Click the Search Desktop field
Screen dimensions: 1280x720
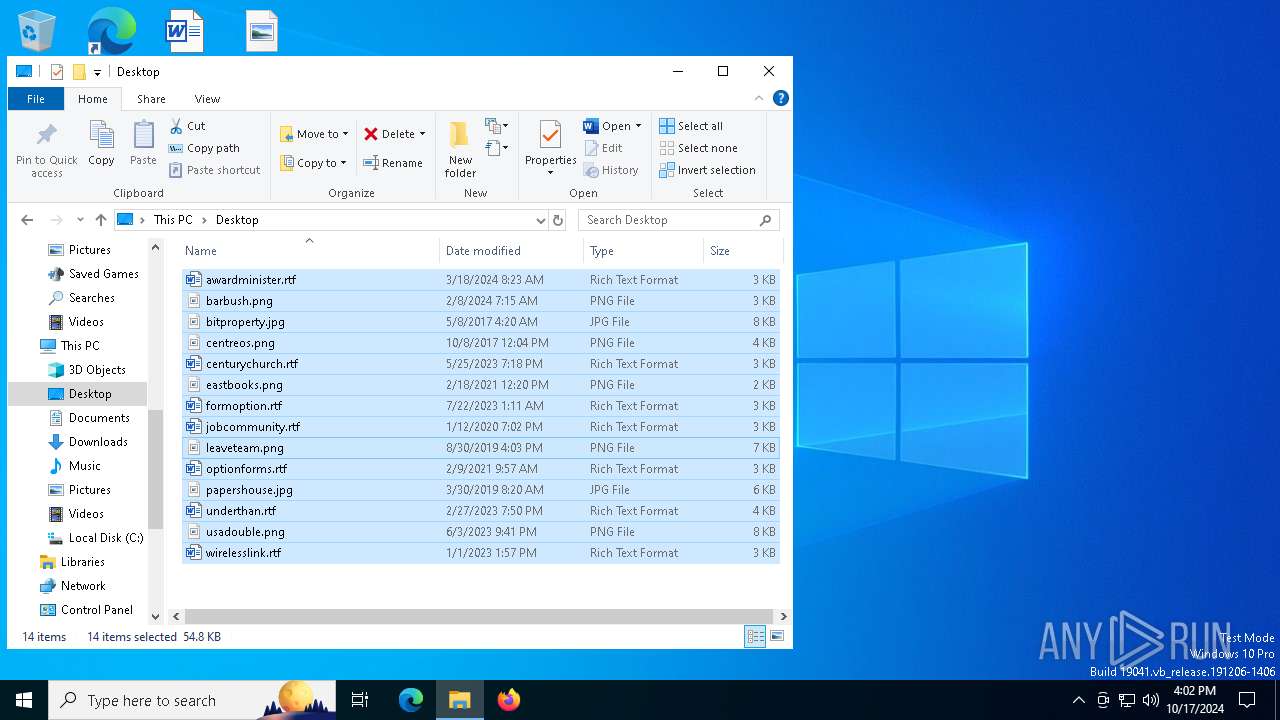pos(678,220)
